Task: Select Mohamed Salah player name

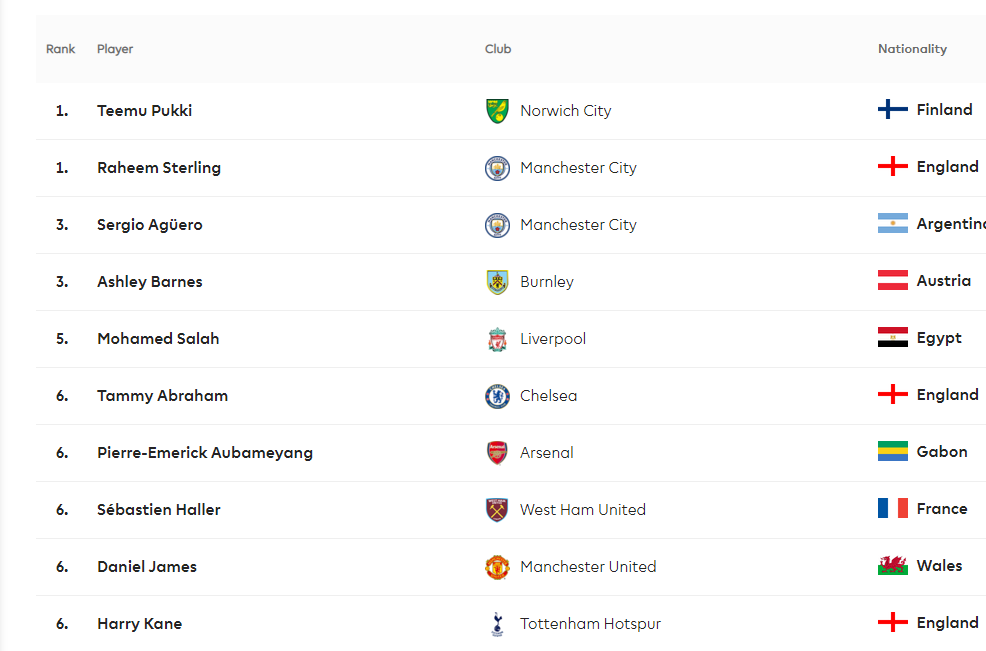Action: tap(158, 339)
